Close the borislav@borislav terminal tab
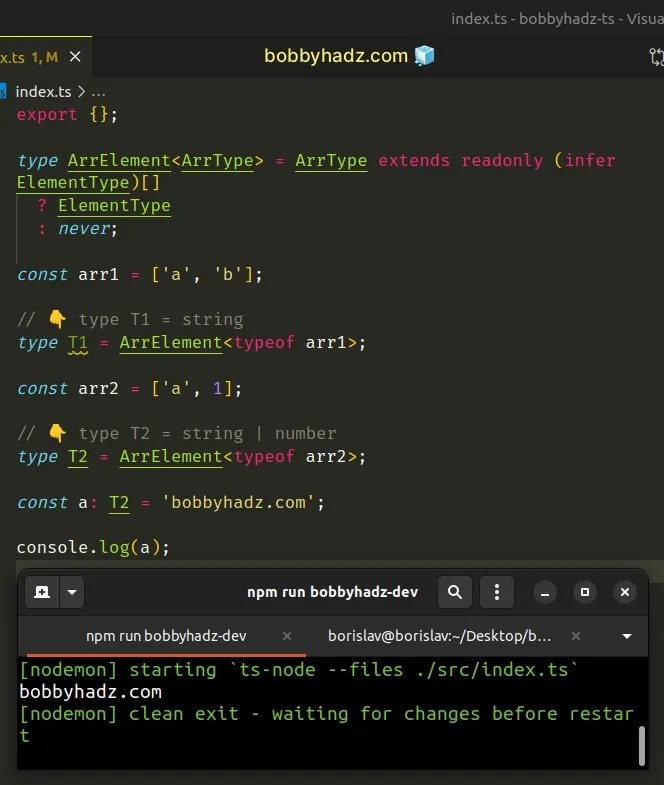Image resolution: width=664 pixels, height=785 pixels. [x=576, y=636]
